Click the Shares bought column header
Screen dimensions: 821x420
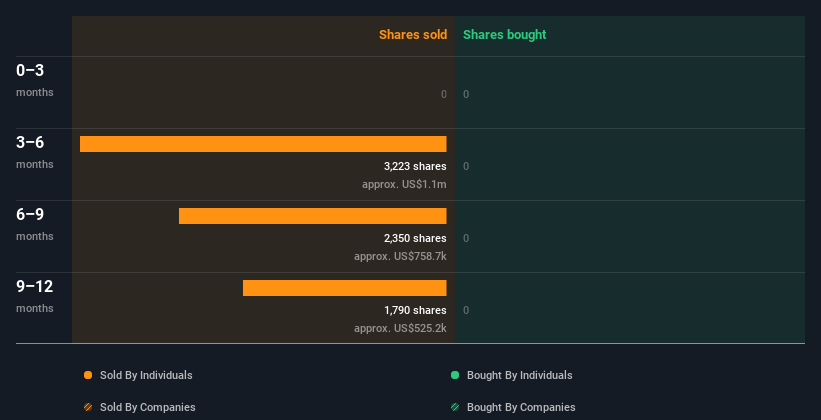pyautogui.click(x=505, y=35)
